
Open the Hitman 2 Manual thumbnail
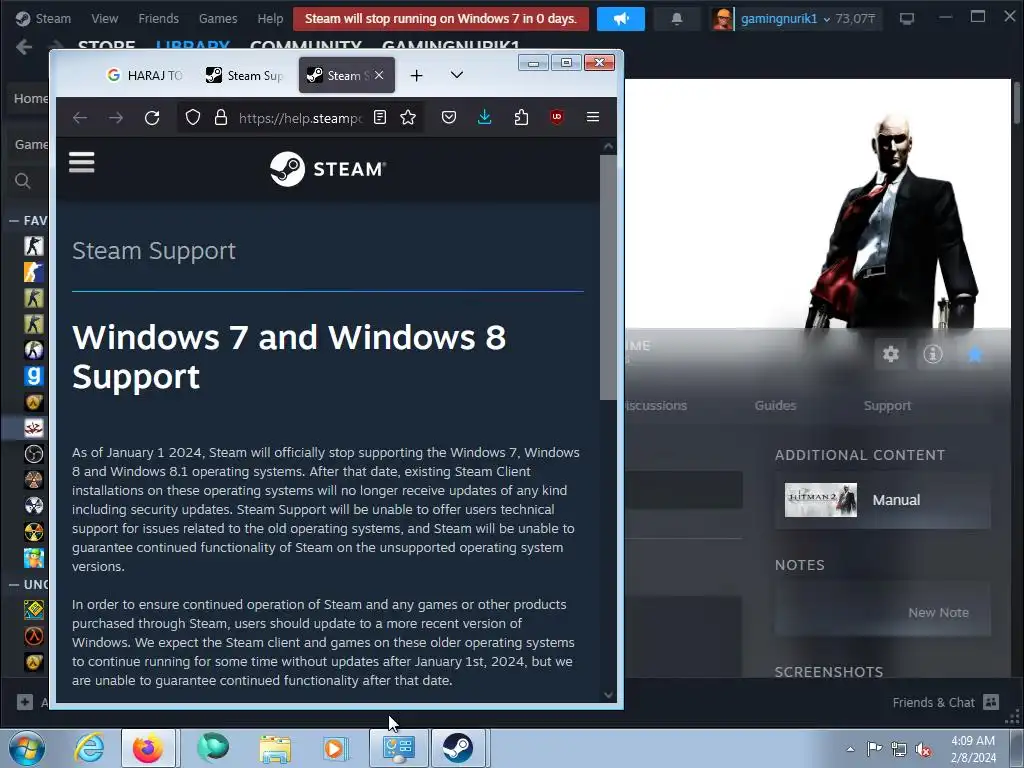click(x=820, y=500)
